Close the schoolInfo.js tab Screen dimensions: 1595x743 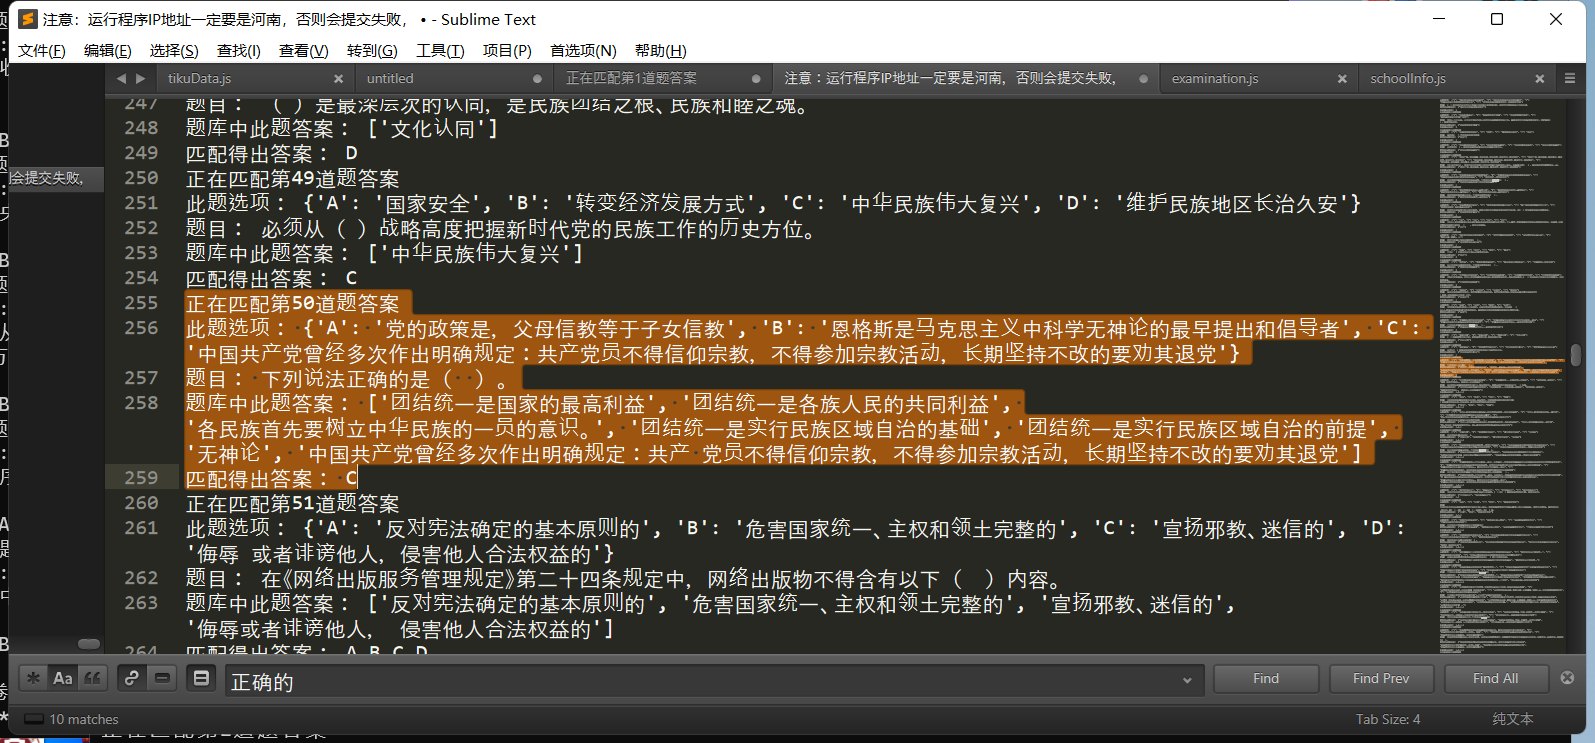tap(1540, 79)
